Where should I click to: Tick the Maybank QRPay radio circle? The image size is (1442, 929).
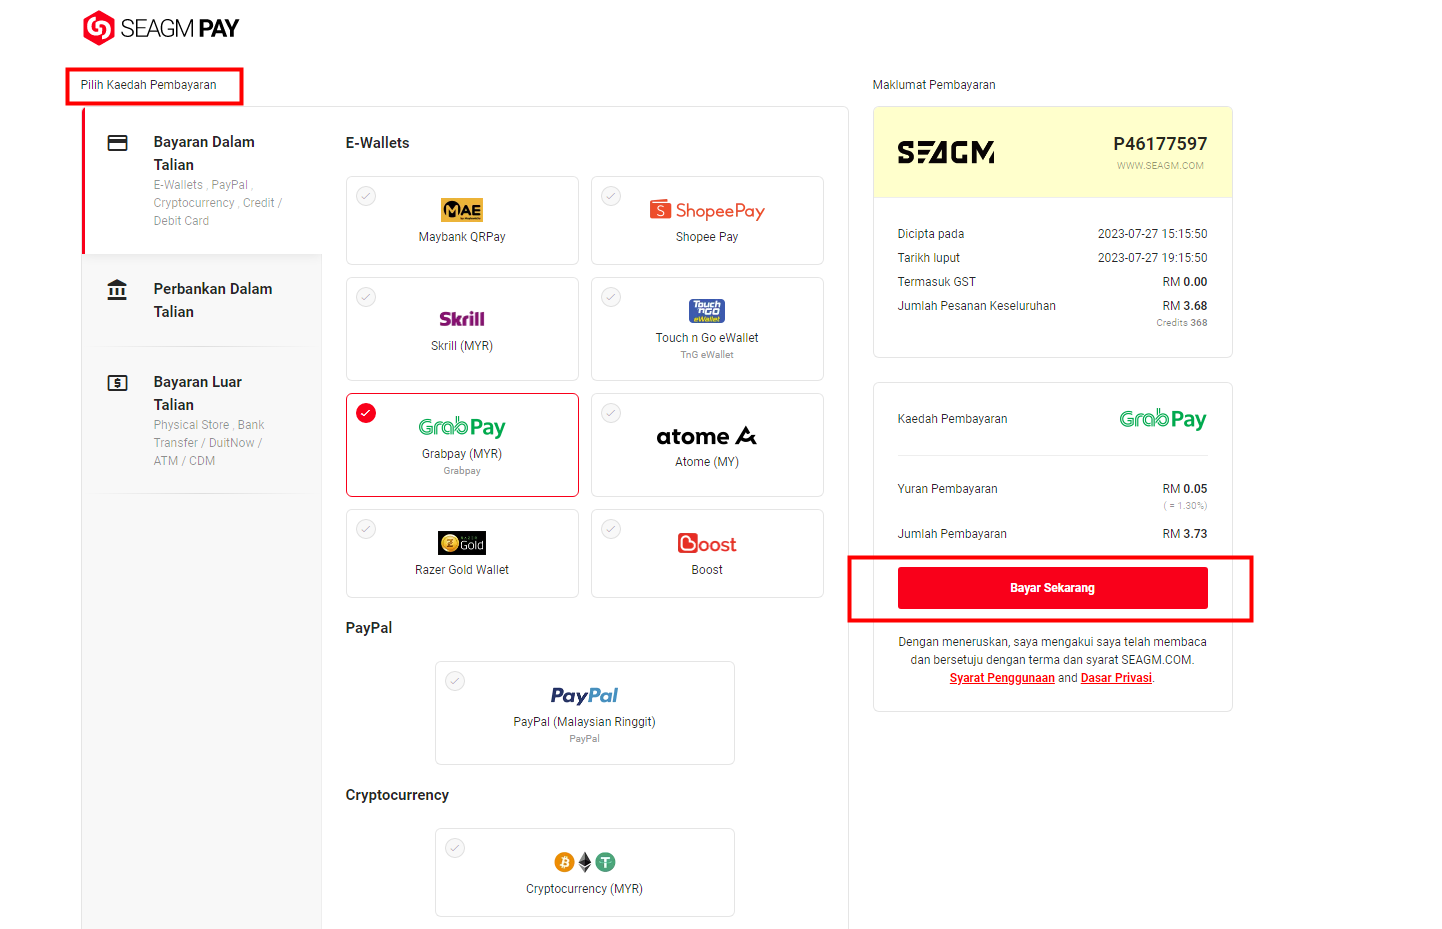pos(366,196)
